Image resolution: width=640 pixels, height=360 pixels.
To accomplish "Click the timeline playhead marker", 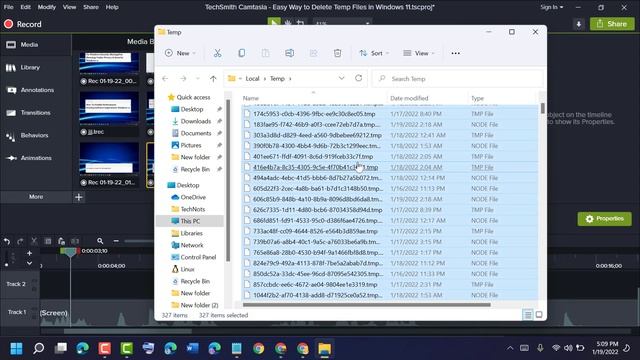I will click(x=70, y=252).
